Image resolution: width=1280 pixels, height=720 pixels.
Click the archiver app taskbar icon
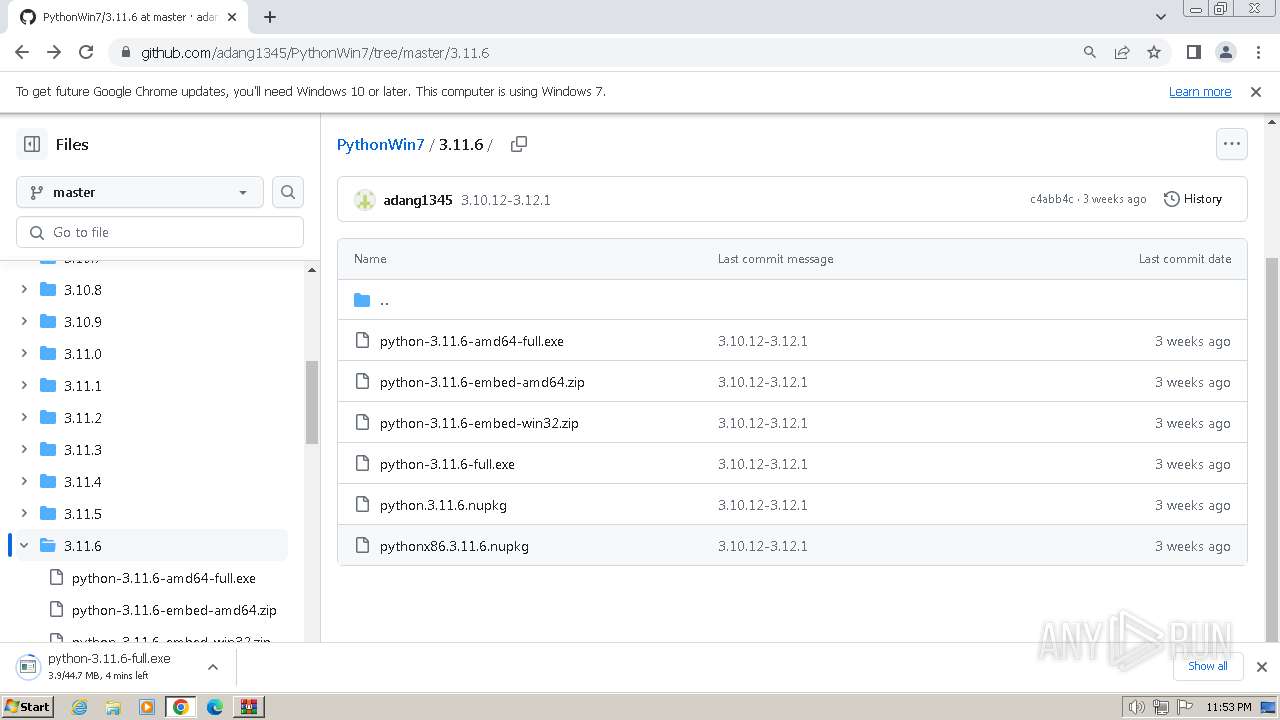(x=249, y=707)
